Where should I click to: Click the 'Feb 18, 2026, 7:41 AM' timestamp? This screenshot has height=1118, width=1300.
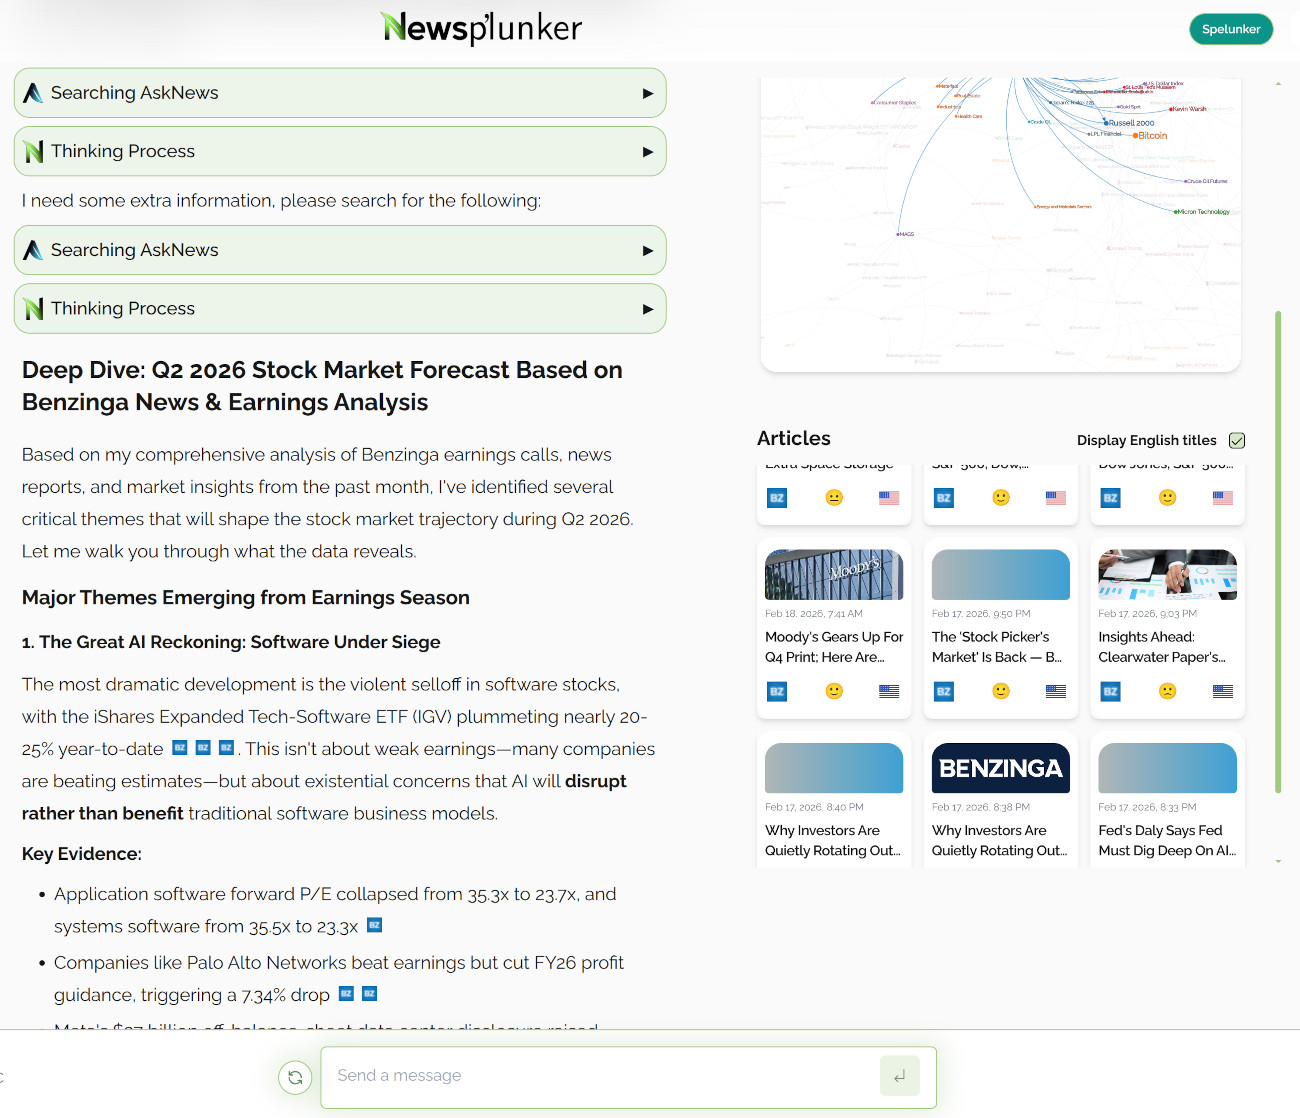[x=814, y=614]
